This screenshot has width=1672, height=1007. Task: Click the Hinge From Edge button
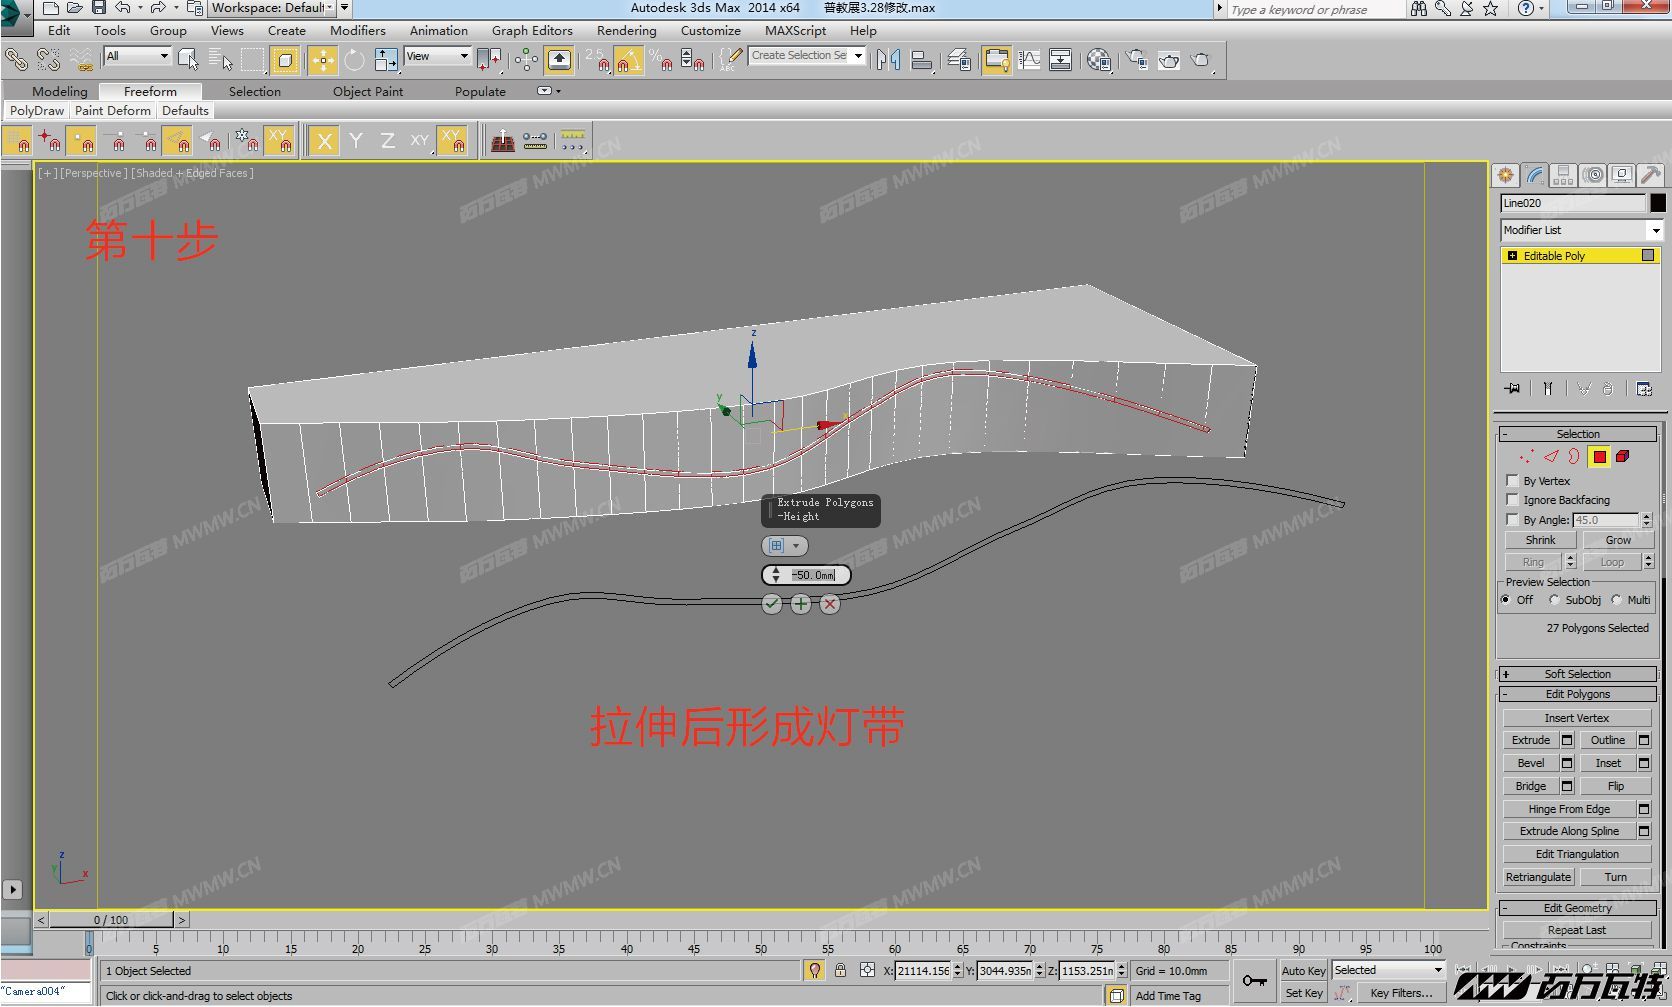(1569, 809)
